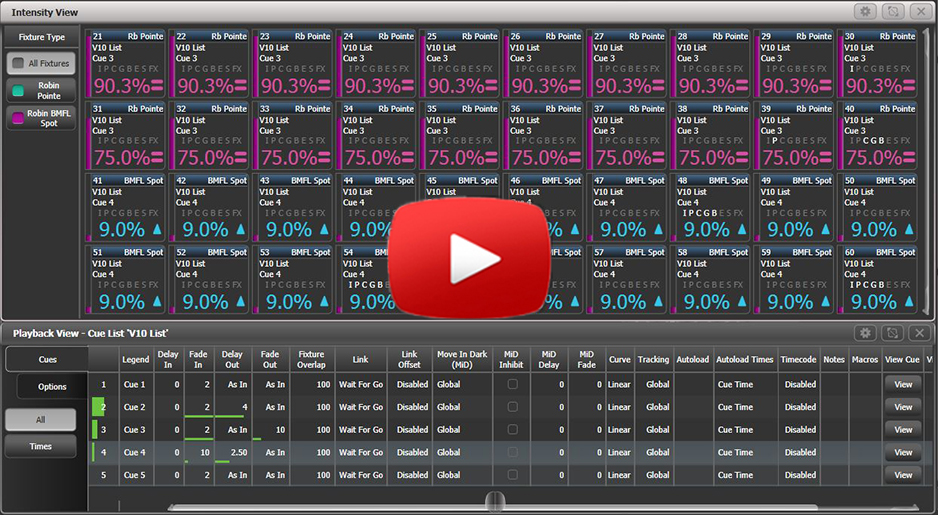
Task: Switch to the Cues tab
Action: [x=47, y=359]
